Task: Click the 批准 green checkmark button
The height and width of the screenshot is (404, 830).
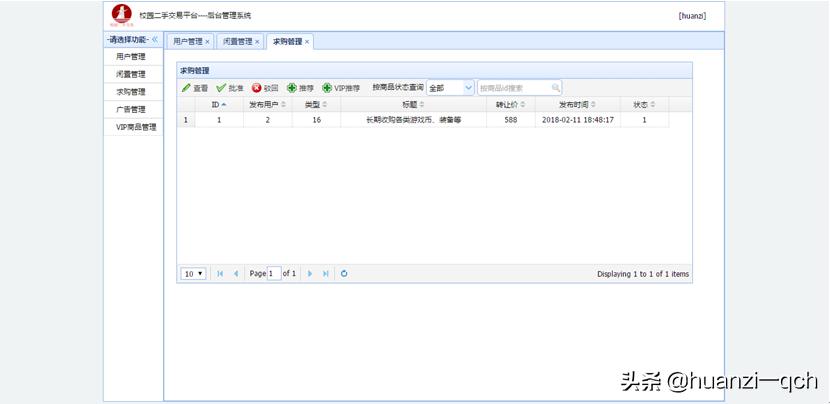Action: pyautogui.click(x=230, y=88)
